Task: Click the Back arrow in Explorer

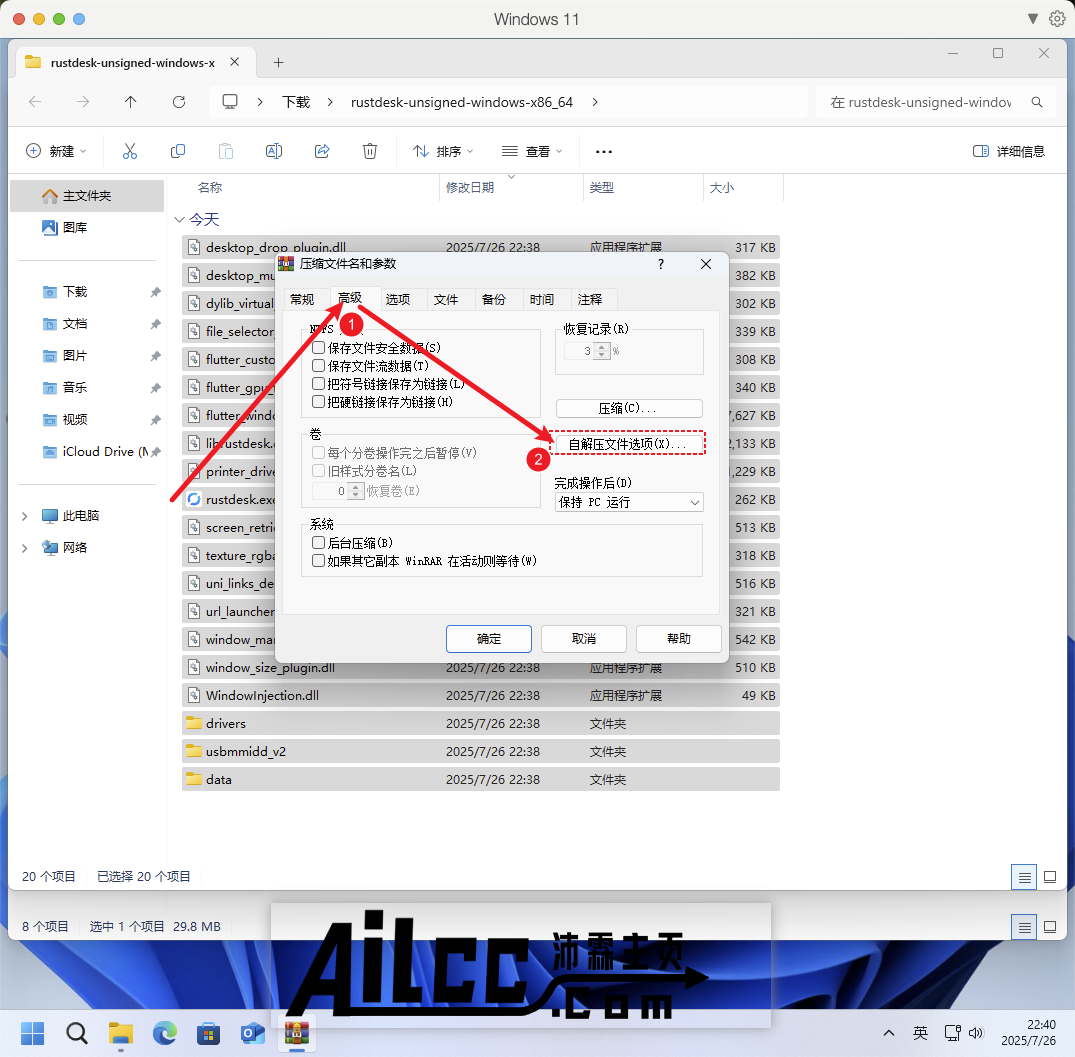Action: (x=35, y=102)
